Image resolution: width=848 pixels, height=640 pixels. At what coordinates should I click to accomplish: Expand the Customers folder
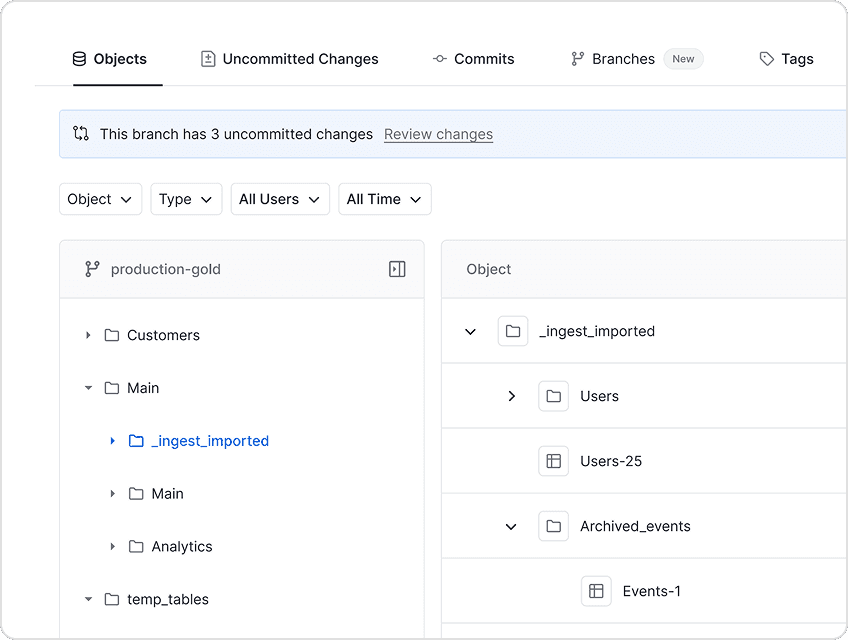click(88, 335)
